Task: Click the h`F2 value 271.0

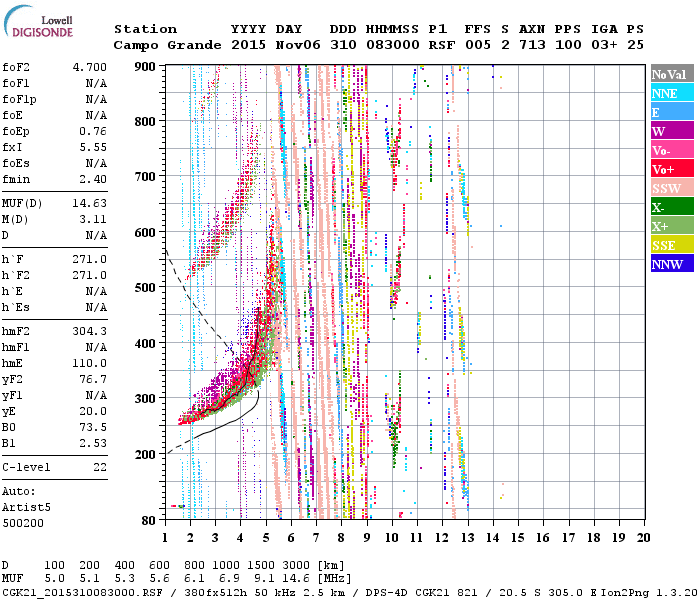Action: coord(90,275)
